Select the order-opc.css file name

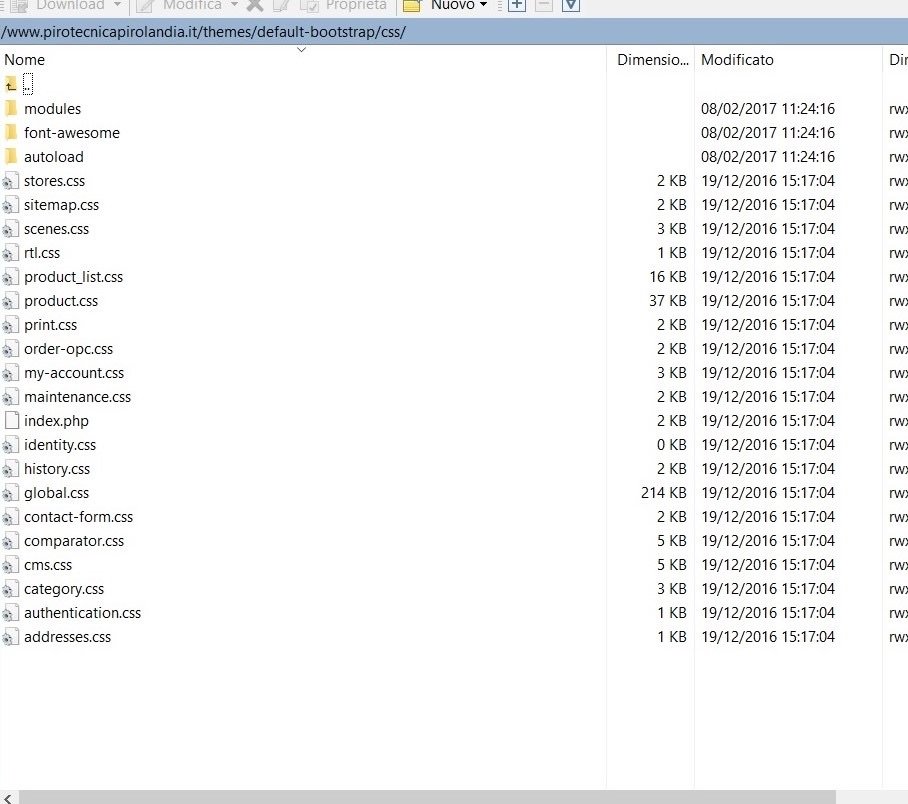[x=68, y=349]
